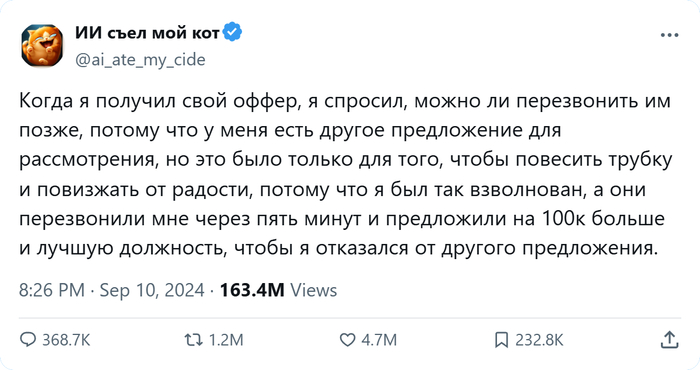
Task: Open the three-dot more options menu
Action: point(669,35)
